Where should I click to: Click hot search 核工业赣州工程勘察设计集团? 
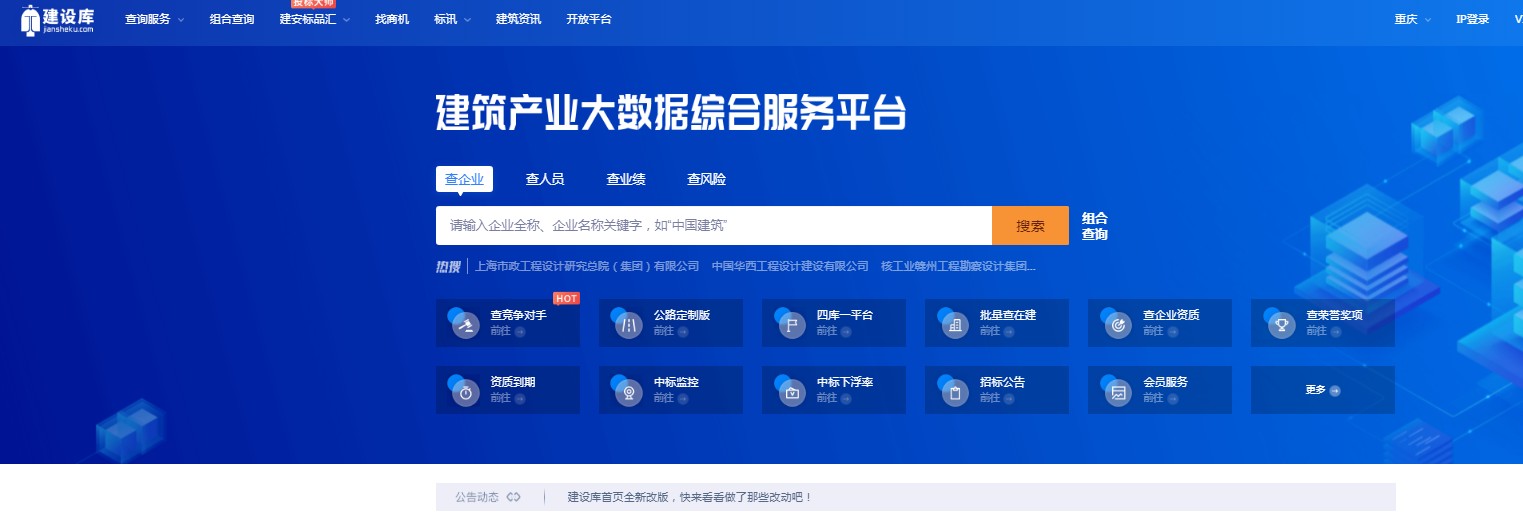tap(958, 266)
